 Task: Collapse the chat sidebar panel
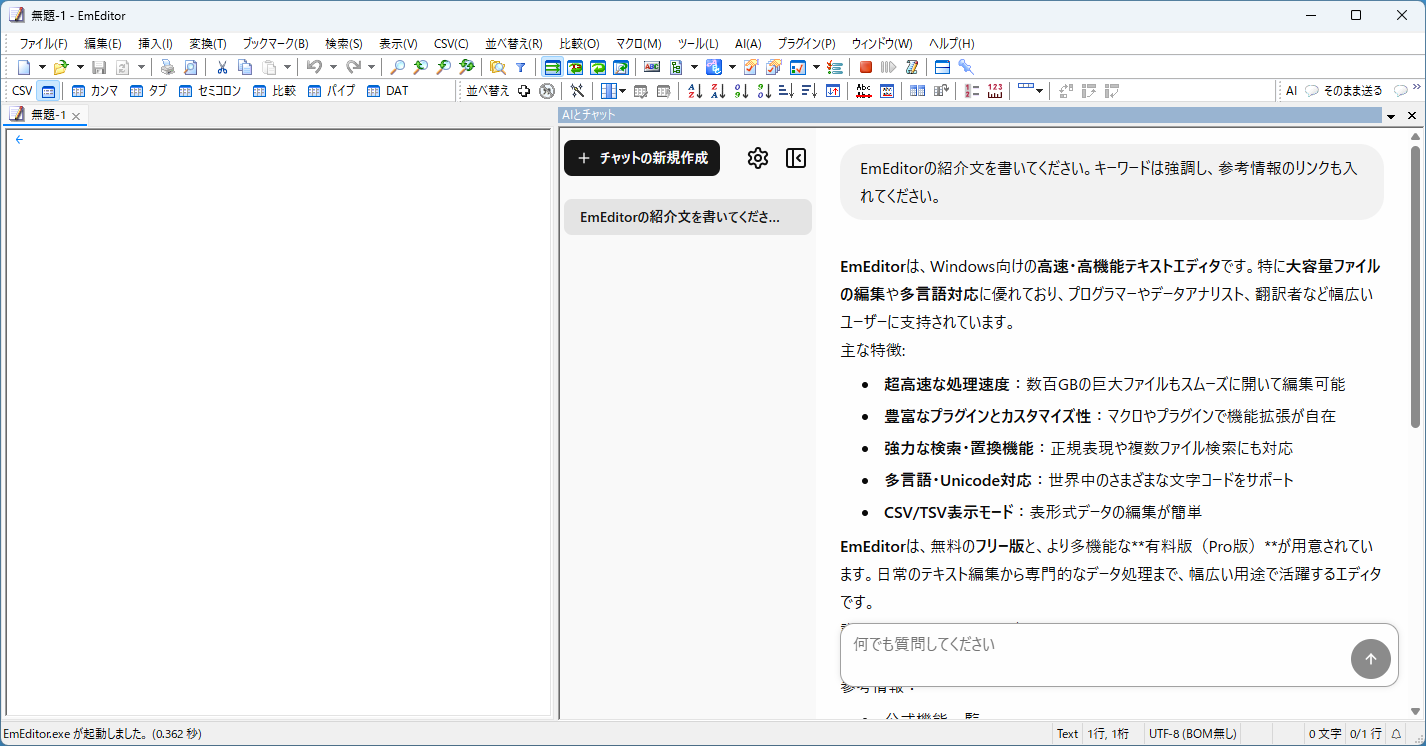(795, 157)
